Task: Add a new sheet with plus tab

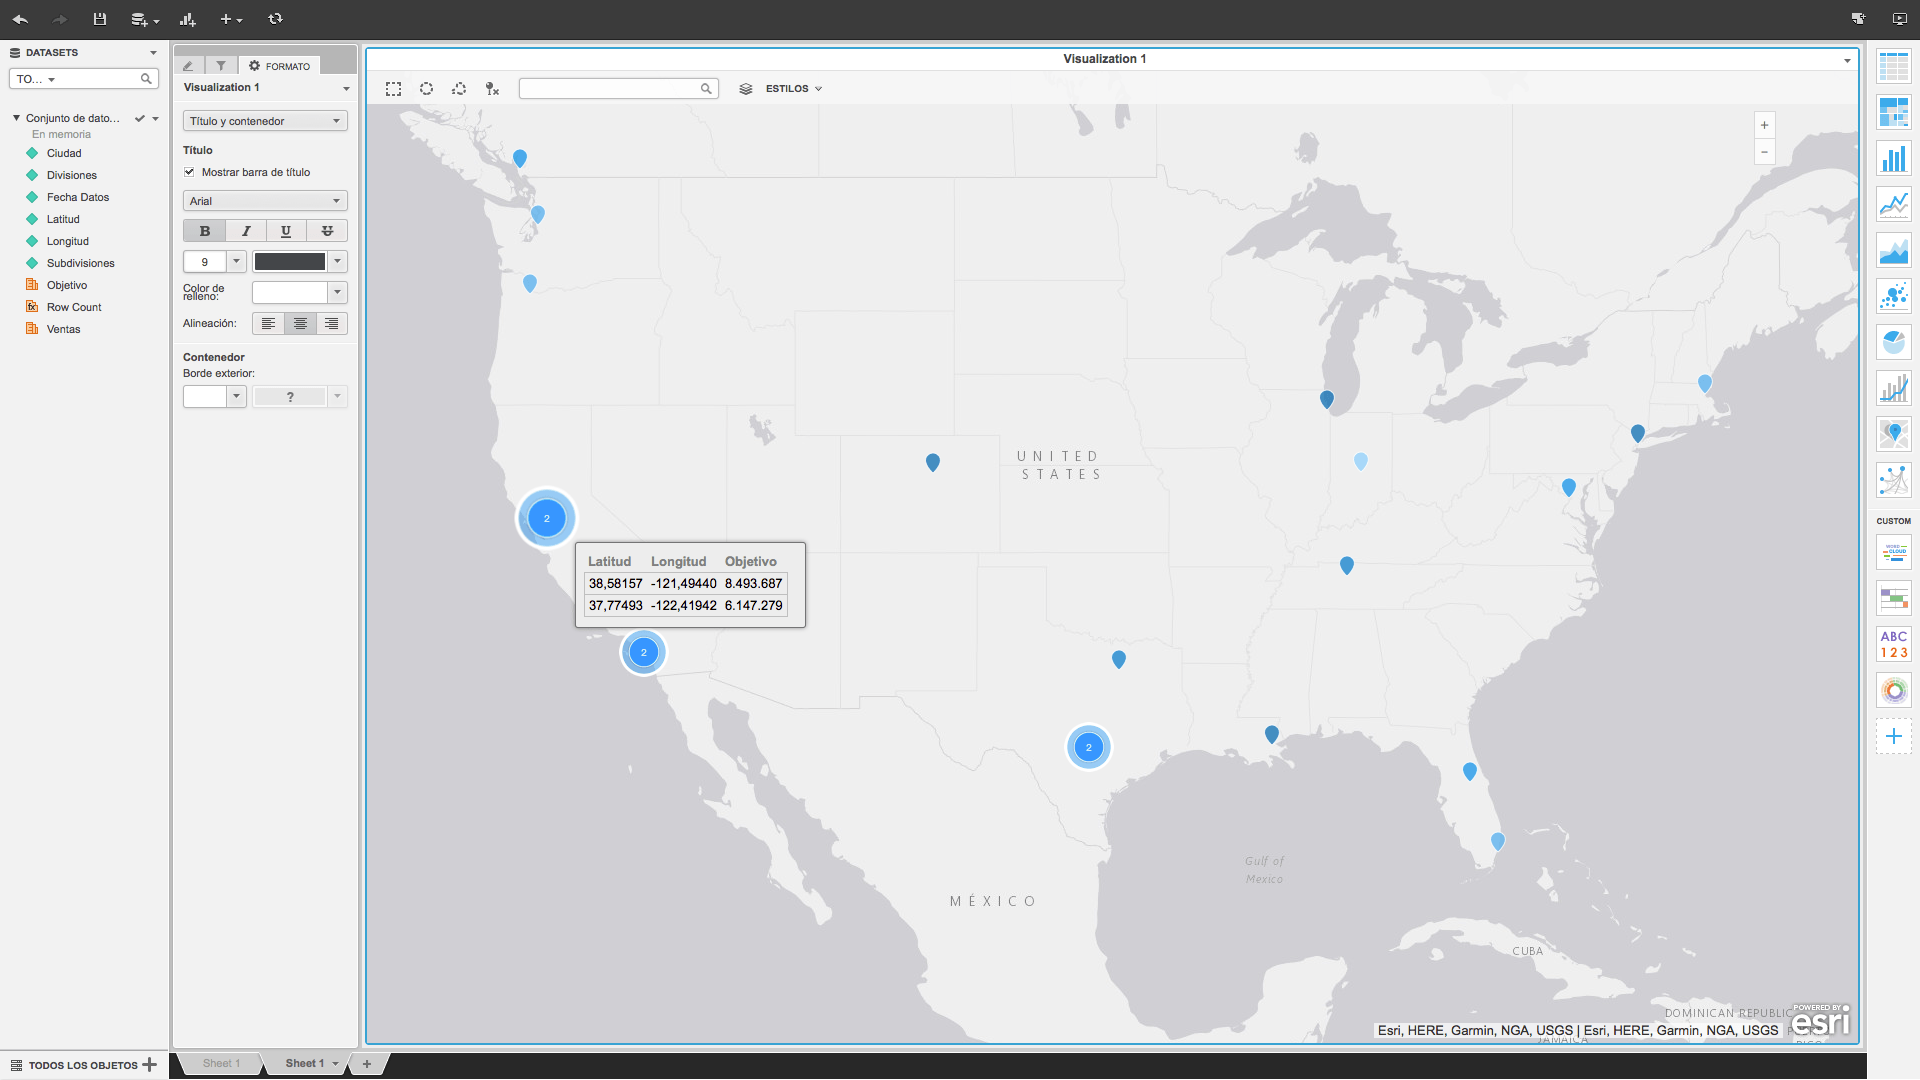Action: 367,1064
